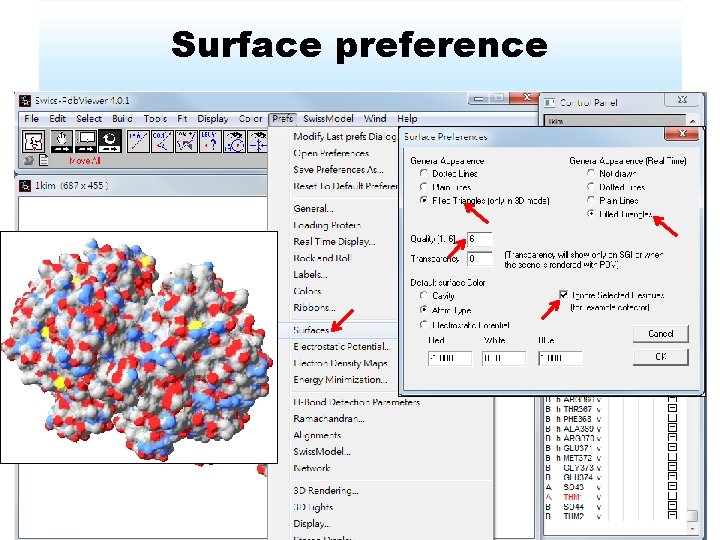Open the Help menu

pos(407,118)
